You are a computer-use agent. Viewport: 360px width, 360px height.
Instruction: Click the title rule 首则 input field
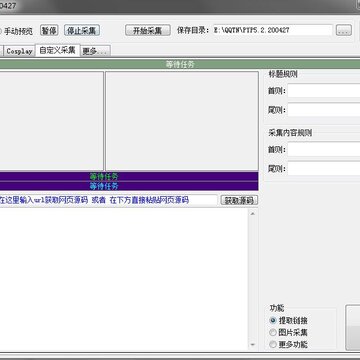(x=324, y=90)
